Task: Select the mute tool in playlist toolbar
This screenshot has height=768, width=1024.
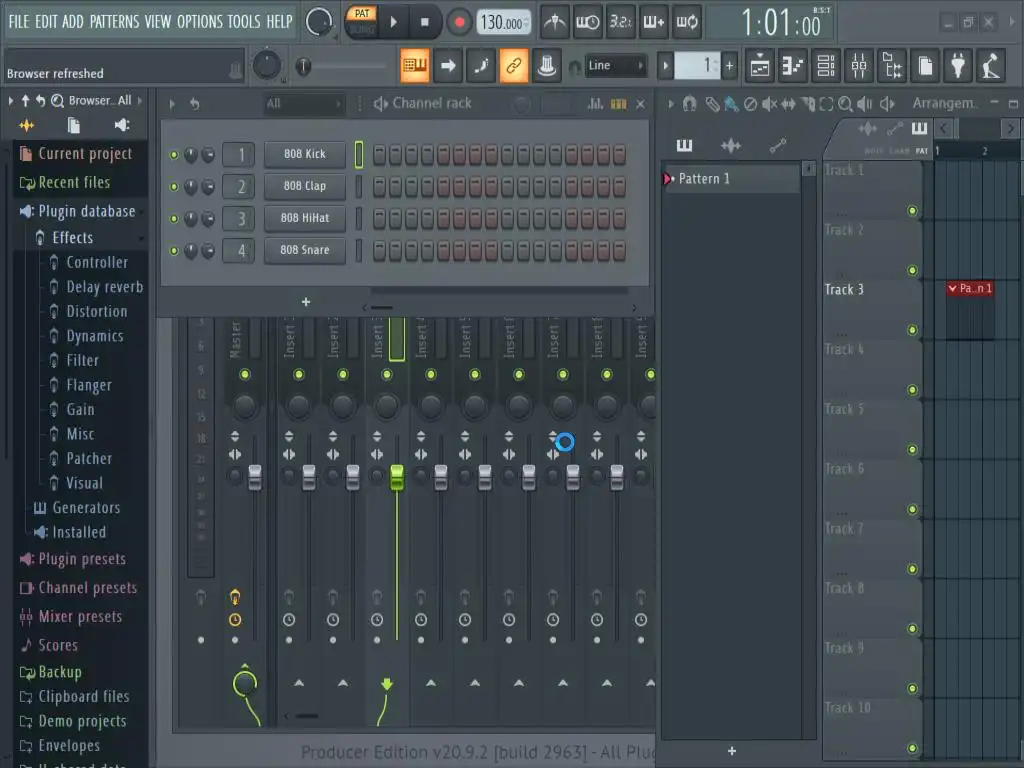Action: point(769,104)
